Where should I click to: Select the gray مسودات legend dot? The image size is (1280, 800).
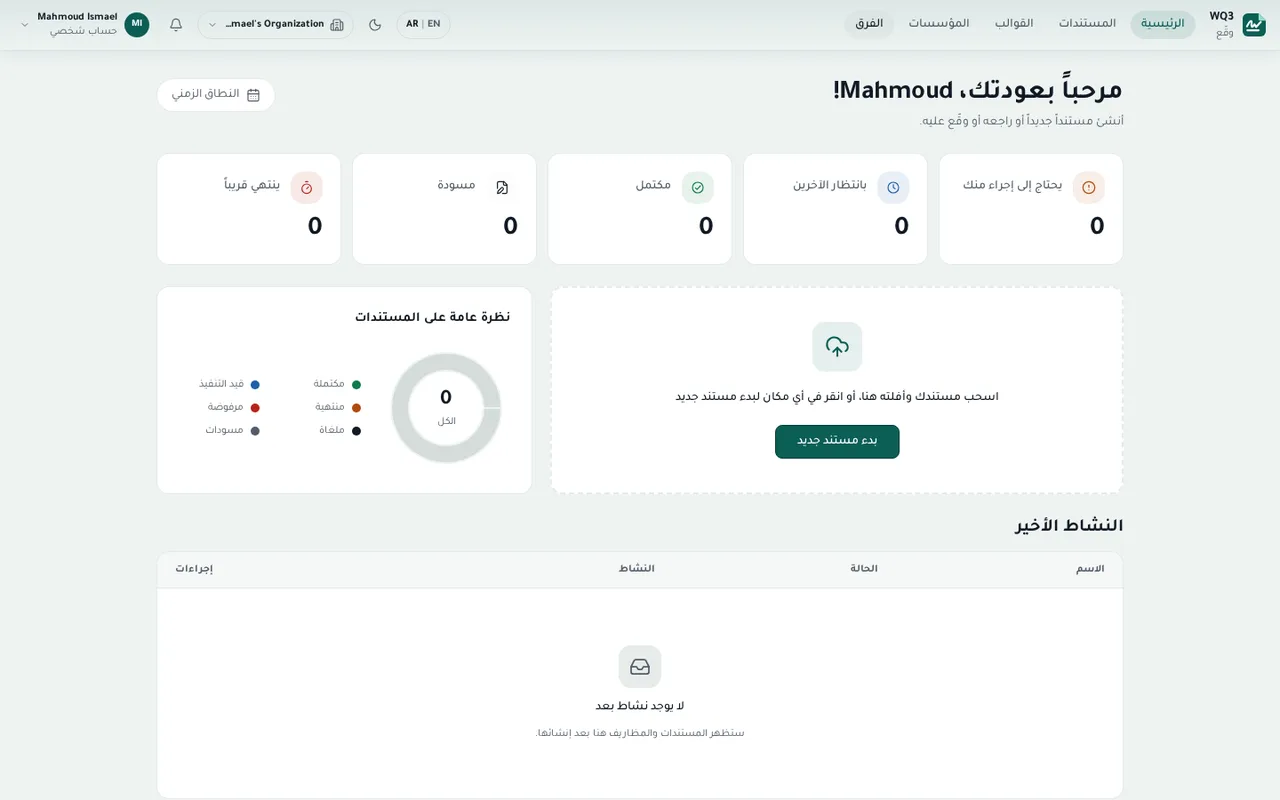pos(255,430)
